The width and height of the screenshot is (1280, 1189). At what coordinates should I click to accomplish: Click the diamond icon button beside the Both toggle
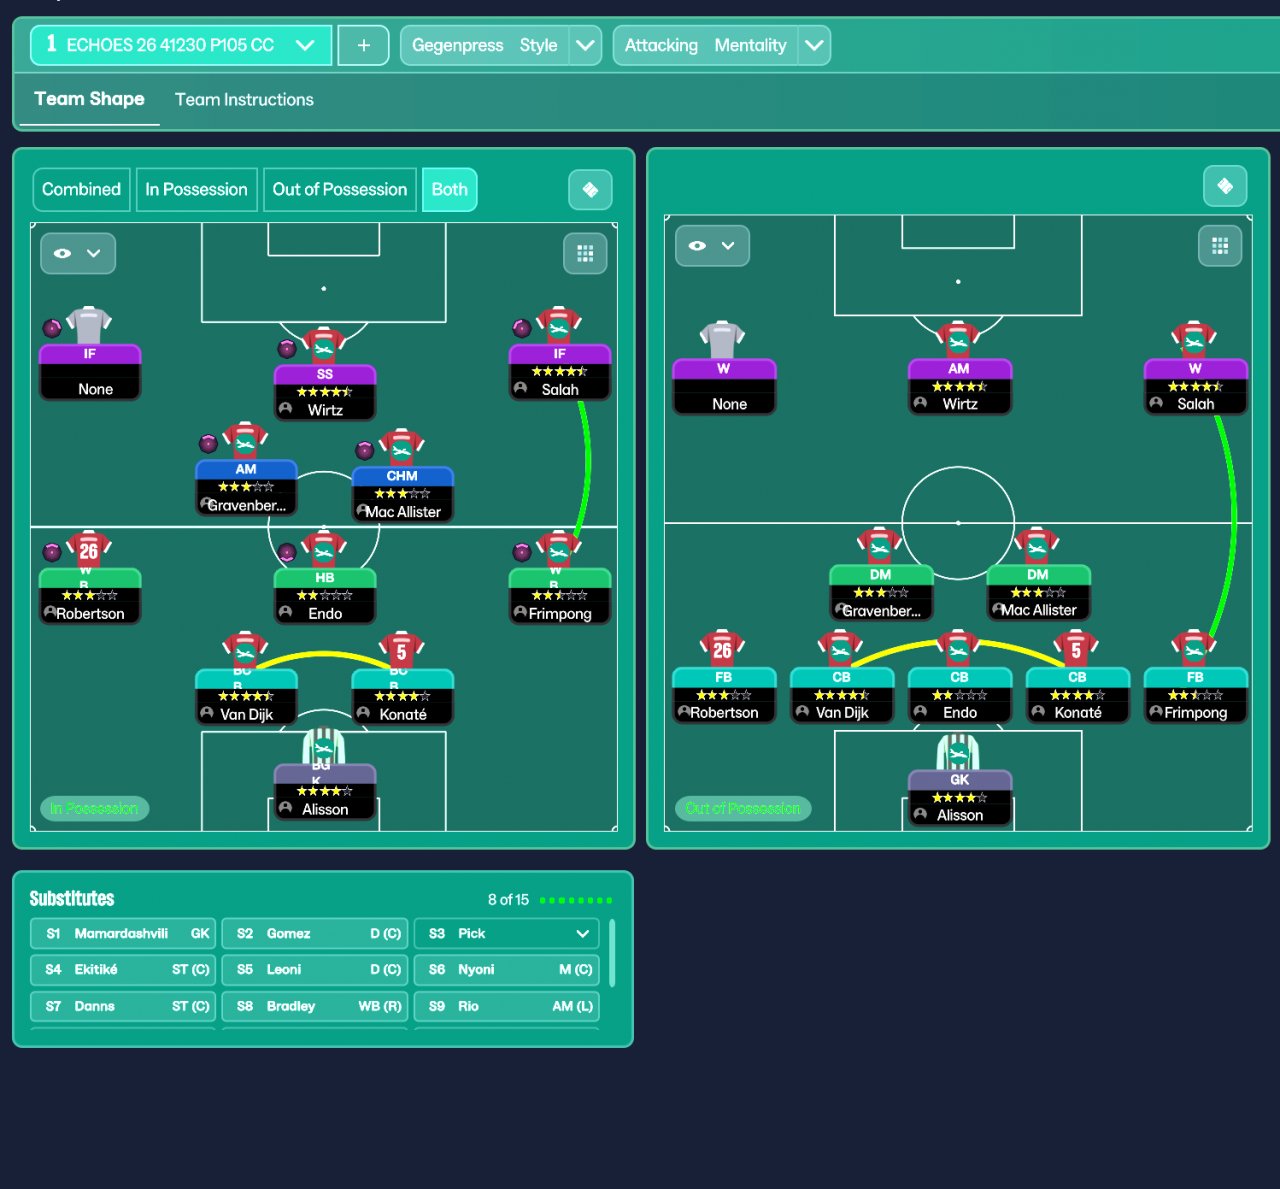[x=590, y=190]
